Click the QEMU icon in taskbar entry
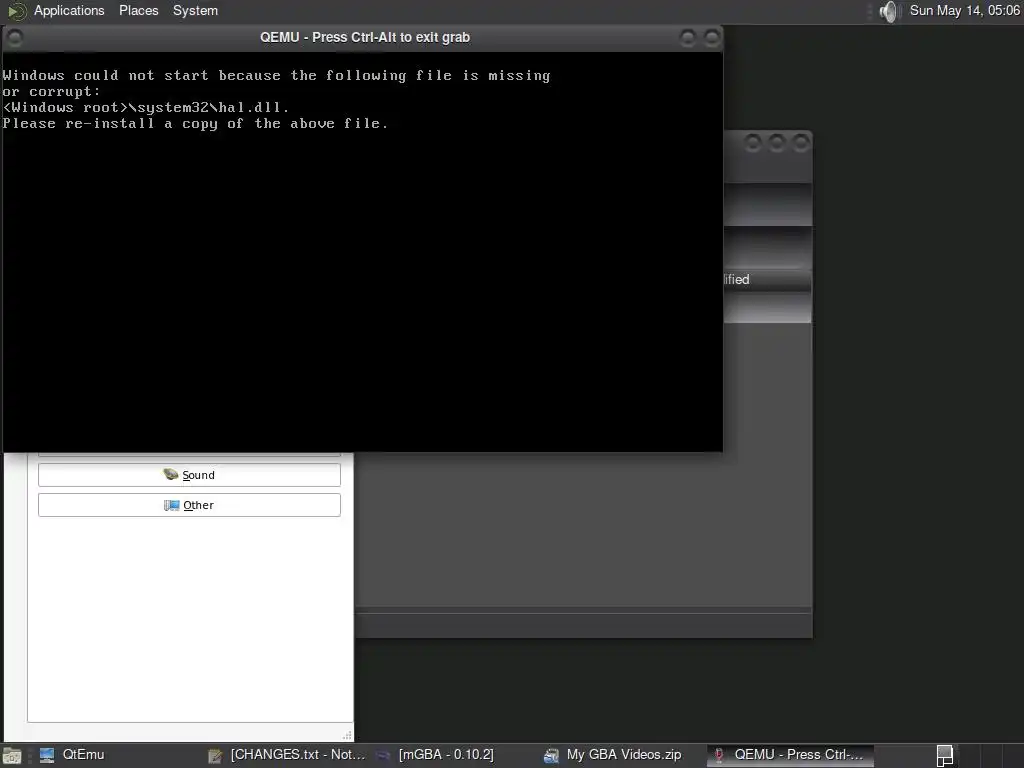Screen dimensions: 1024x768 point(719,756)
